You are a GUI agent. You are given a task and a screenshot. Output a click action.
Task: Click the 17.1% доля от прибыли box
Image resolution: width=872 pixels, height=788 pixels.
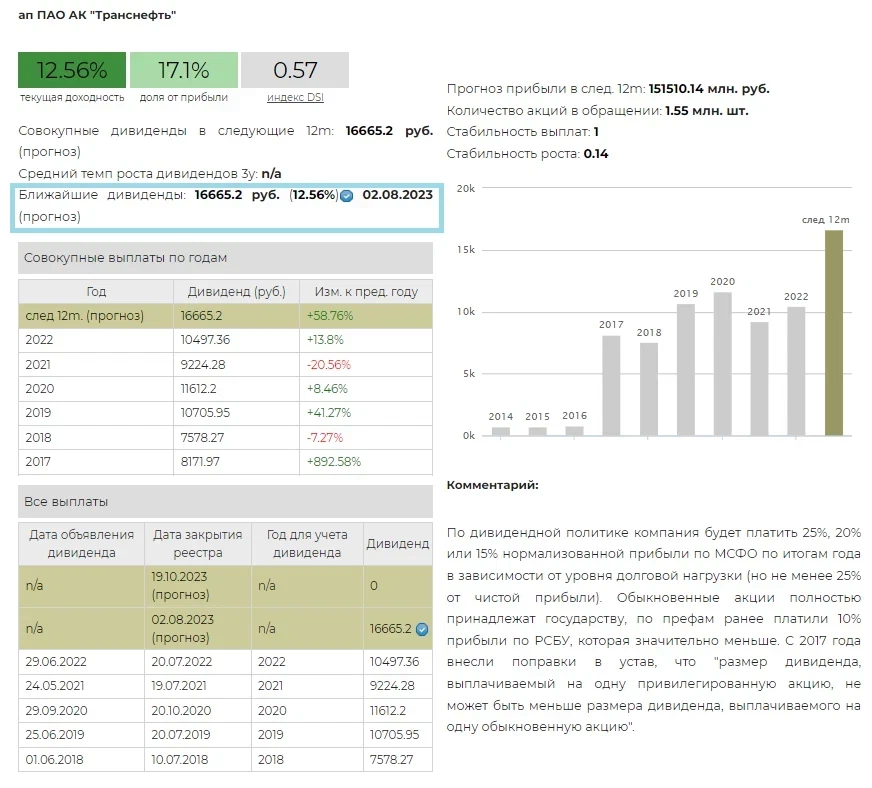tap(184, 70)
